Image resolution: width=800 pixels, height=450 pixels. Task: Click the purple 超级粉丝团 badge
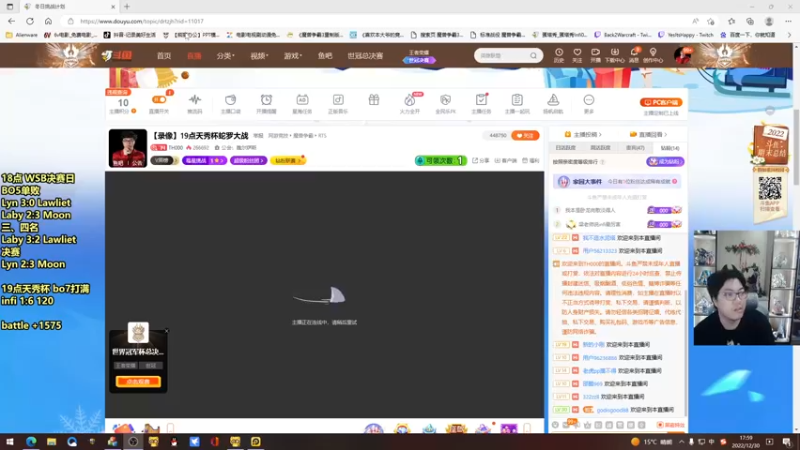248,161
